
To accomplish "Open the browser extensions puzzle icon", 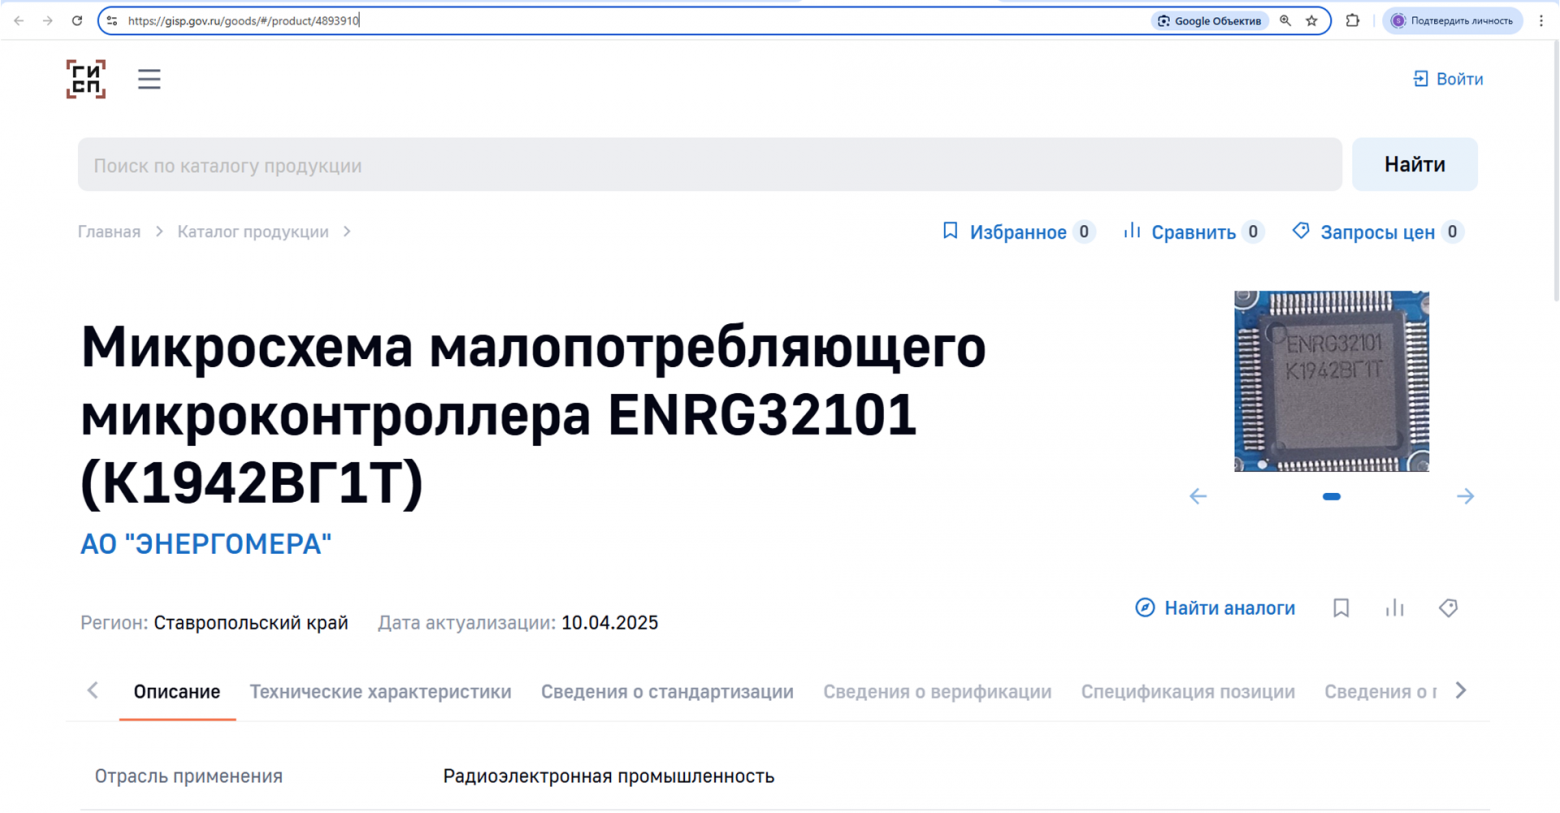I will [1352, 20].
